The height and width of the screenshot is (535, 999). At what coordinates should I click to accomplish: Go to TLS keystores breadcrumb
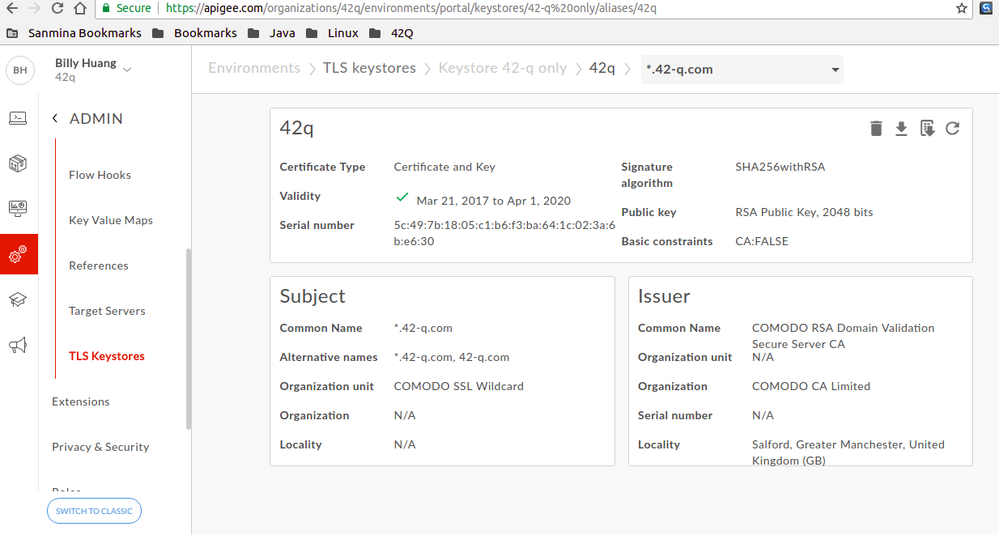(370, 68)
